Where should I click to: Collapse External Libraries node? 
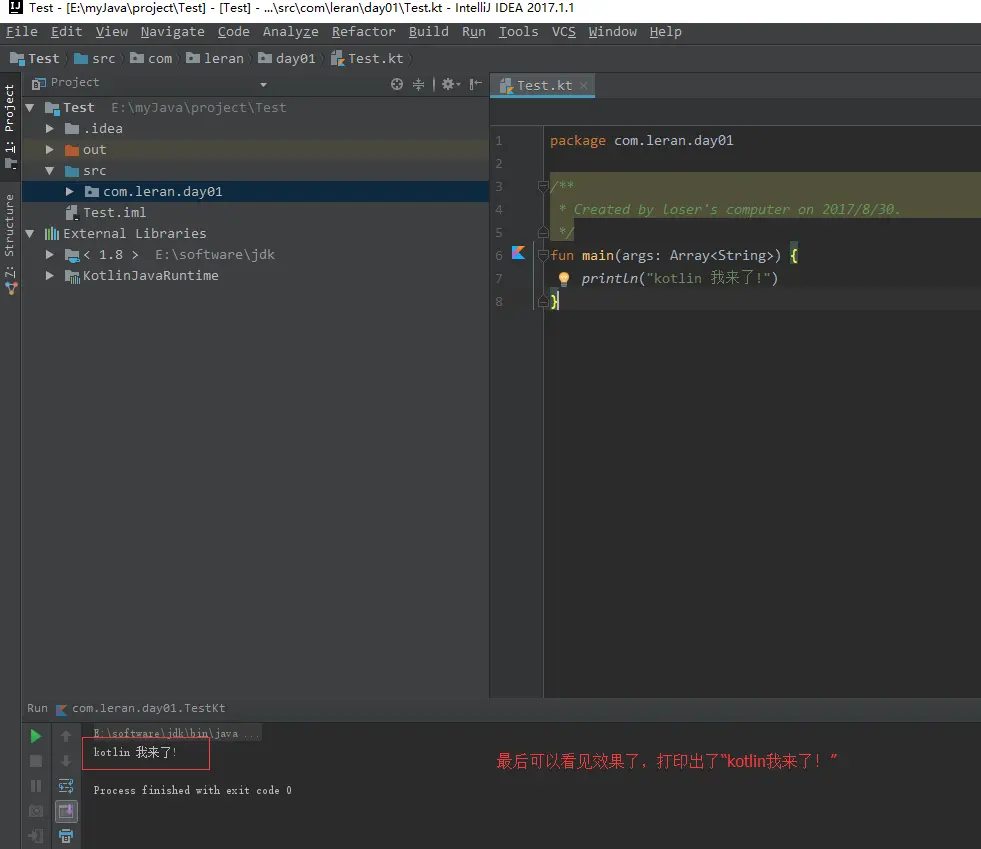click(29, 233)
